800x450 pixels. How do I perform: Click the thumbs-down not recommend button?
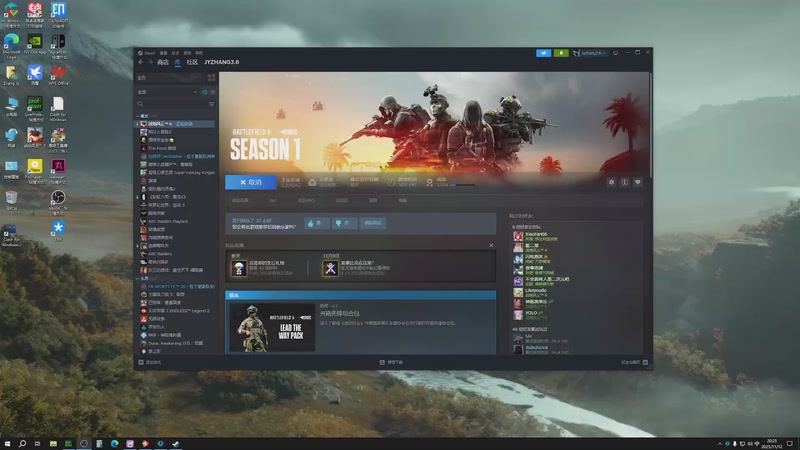point(344,223)
